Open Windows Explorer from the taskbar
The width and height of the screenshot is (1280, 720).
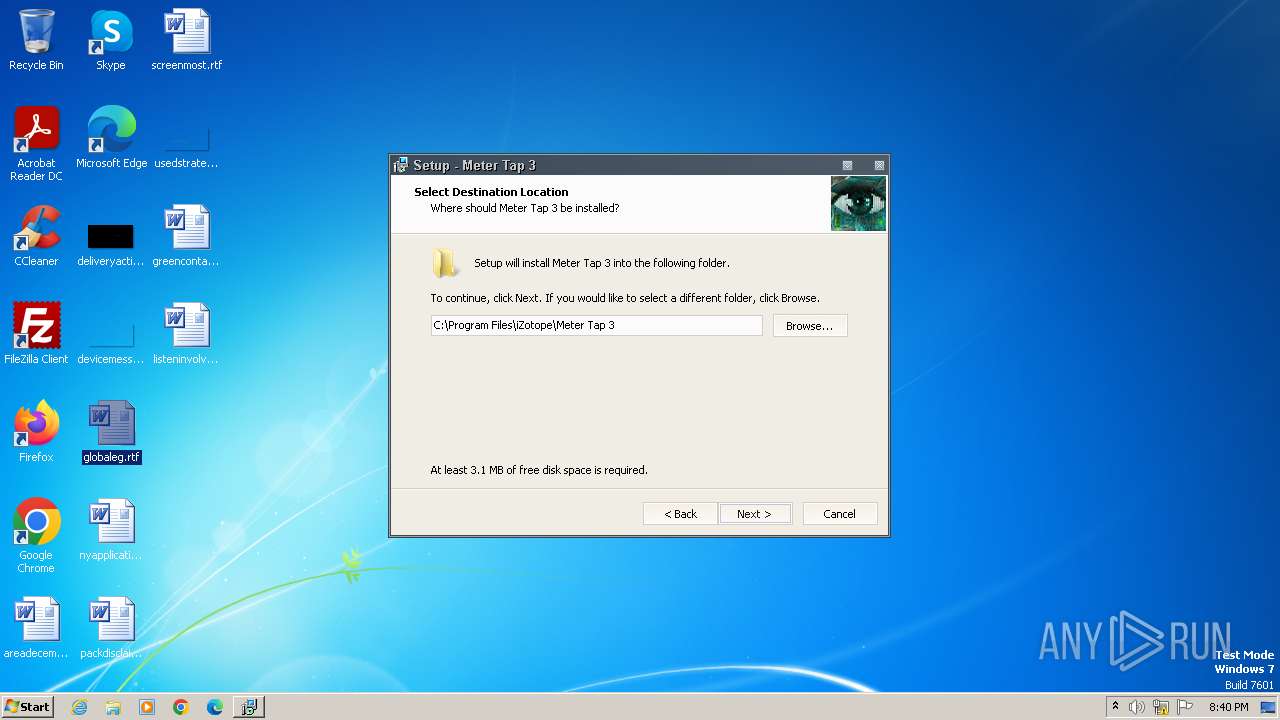click(113, 707)
